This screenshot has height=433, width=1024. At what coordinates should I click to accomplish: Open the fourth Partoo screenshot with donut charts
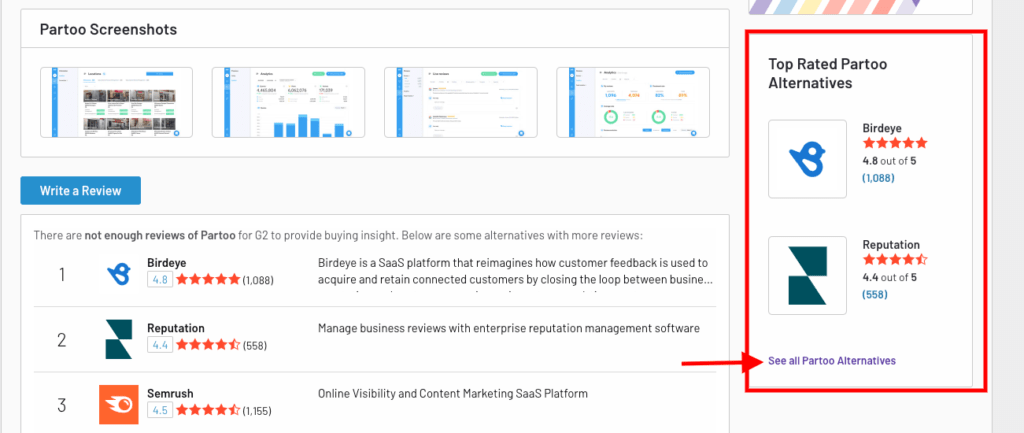[633, 103]
